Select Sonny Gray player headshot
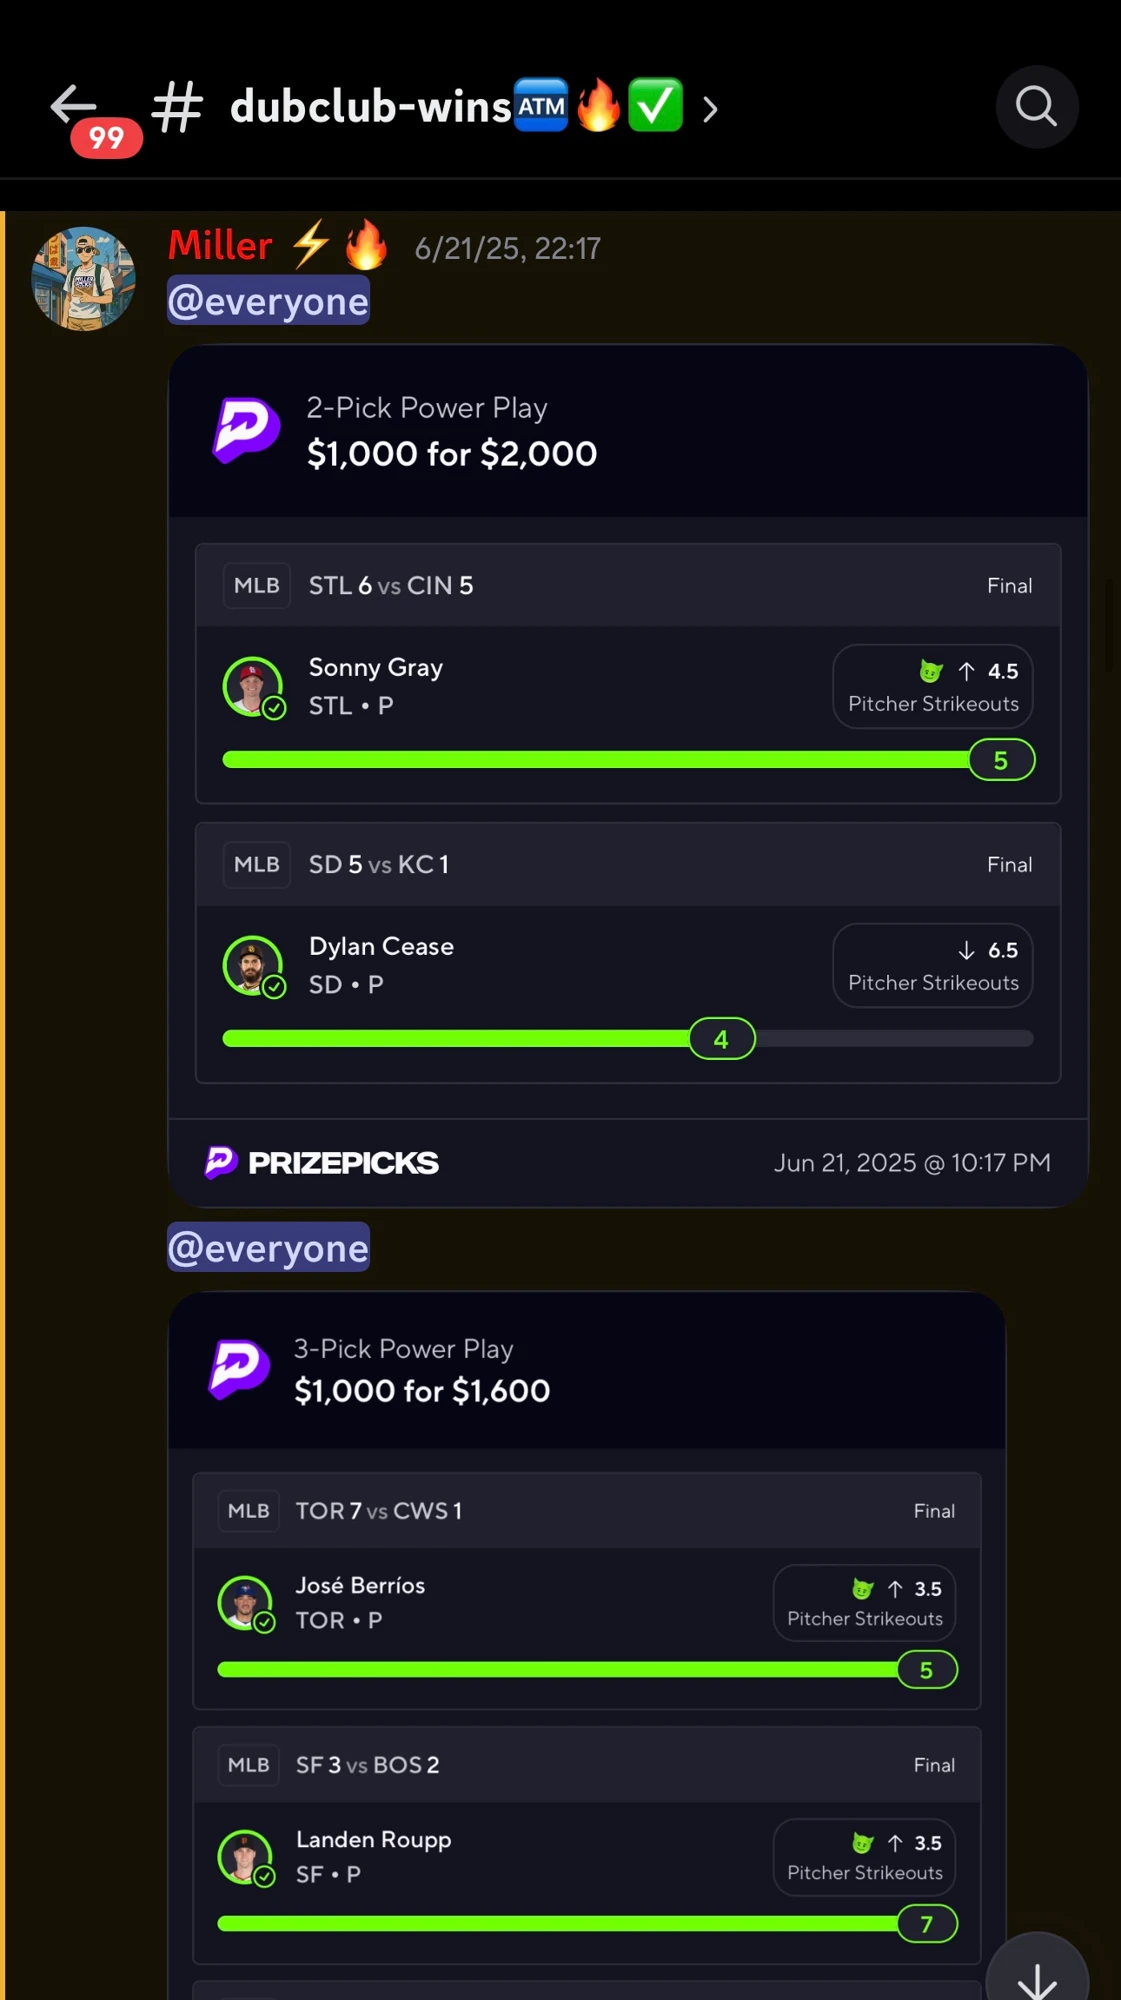 (x=253, y=687)
